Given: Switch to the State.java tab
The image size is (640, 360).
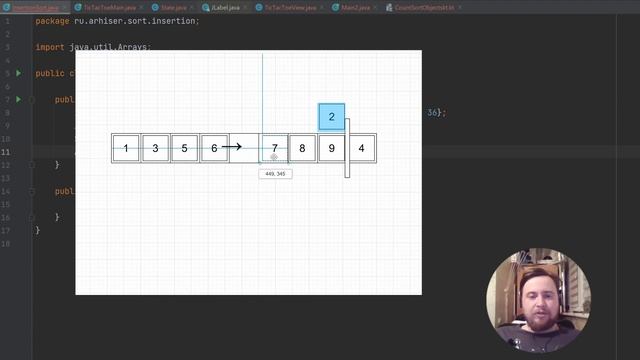Looking at the screenshot, I should point(173,7).
